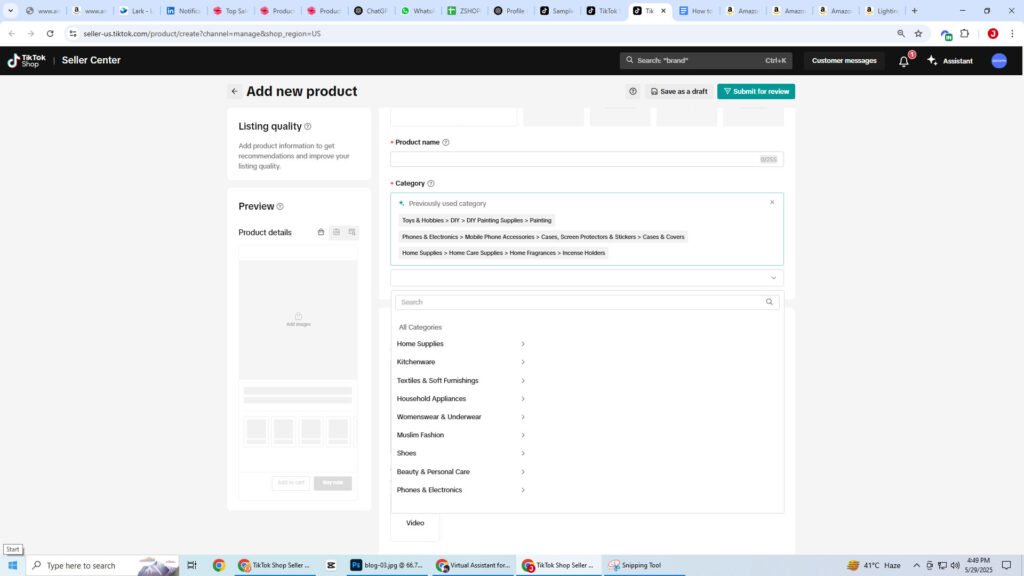Switch to the Lighting browser tab
This screenshot has height=576, width=1024.
[882, 10]
